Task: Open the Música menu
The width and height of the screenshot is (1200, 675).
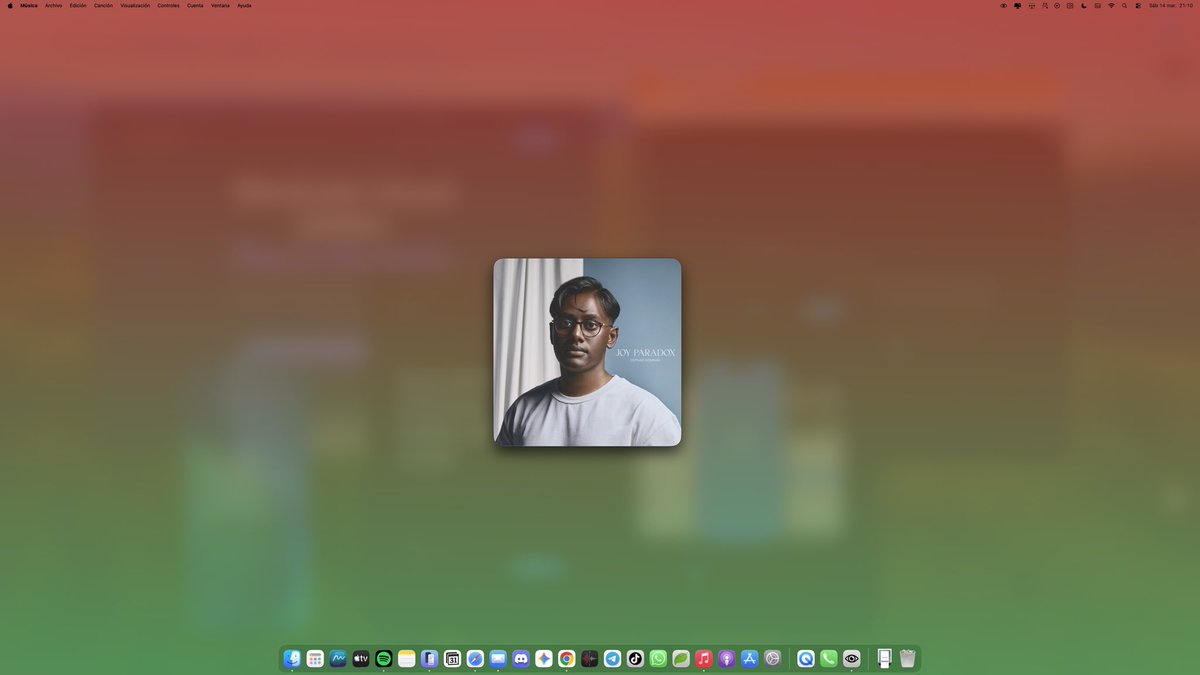Action: [x=29, y=5]
